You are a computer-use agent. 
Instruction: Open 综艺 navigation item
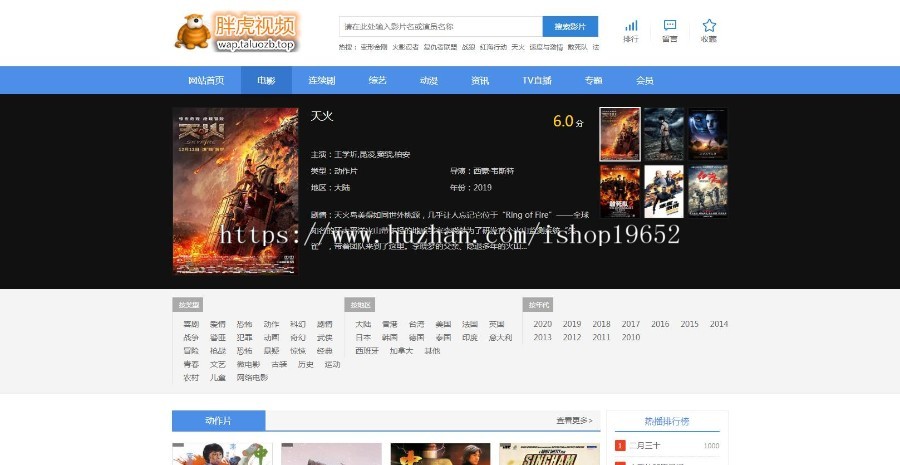point(377,80)
